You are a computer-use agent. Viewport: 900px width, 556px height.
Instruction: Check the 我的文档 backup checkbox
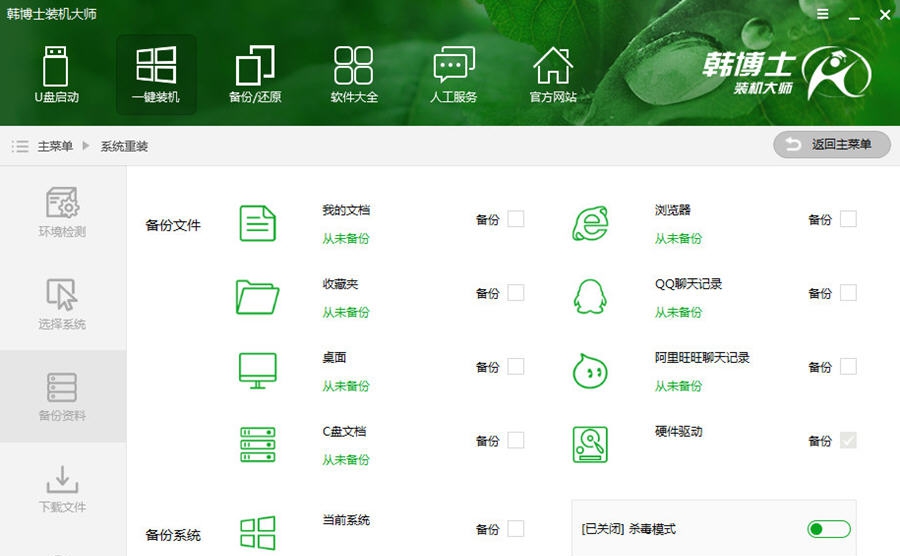515,219
